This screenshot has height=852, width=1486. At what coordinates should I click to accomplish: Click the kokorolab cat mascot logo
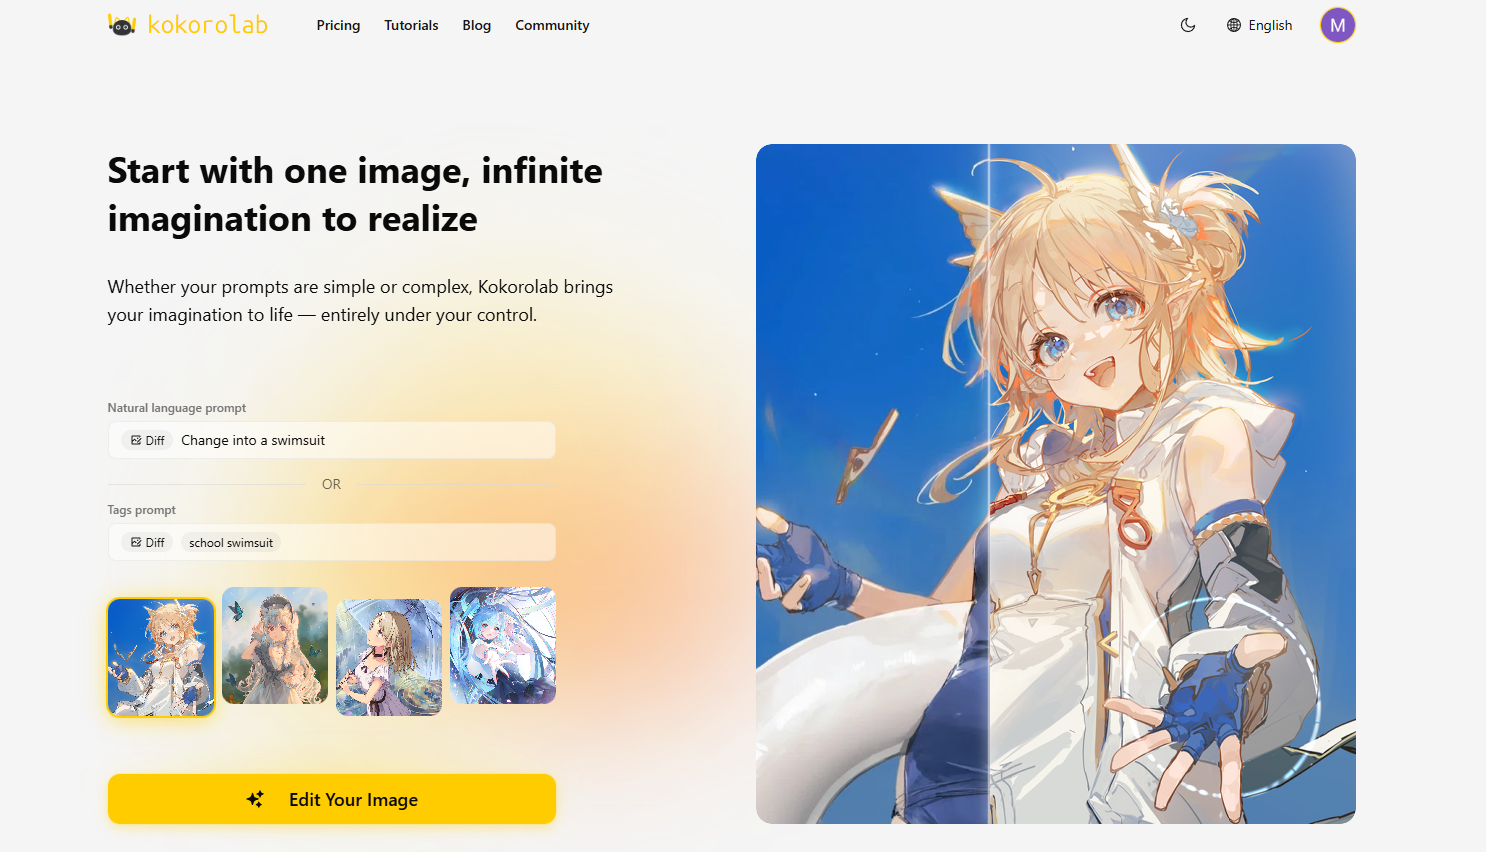click(122, 25)
